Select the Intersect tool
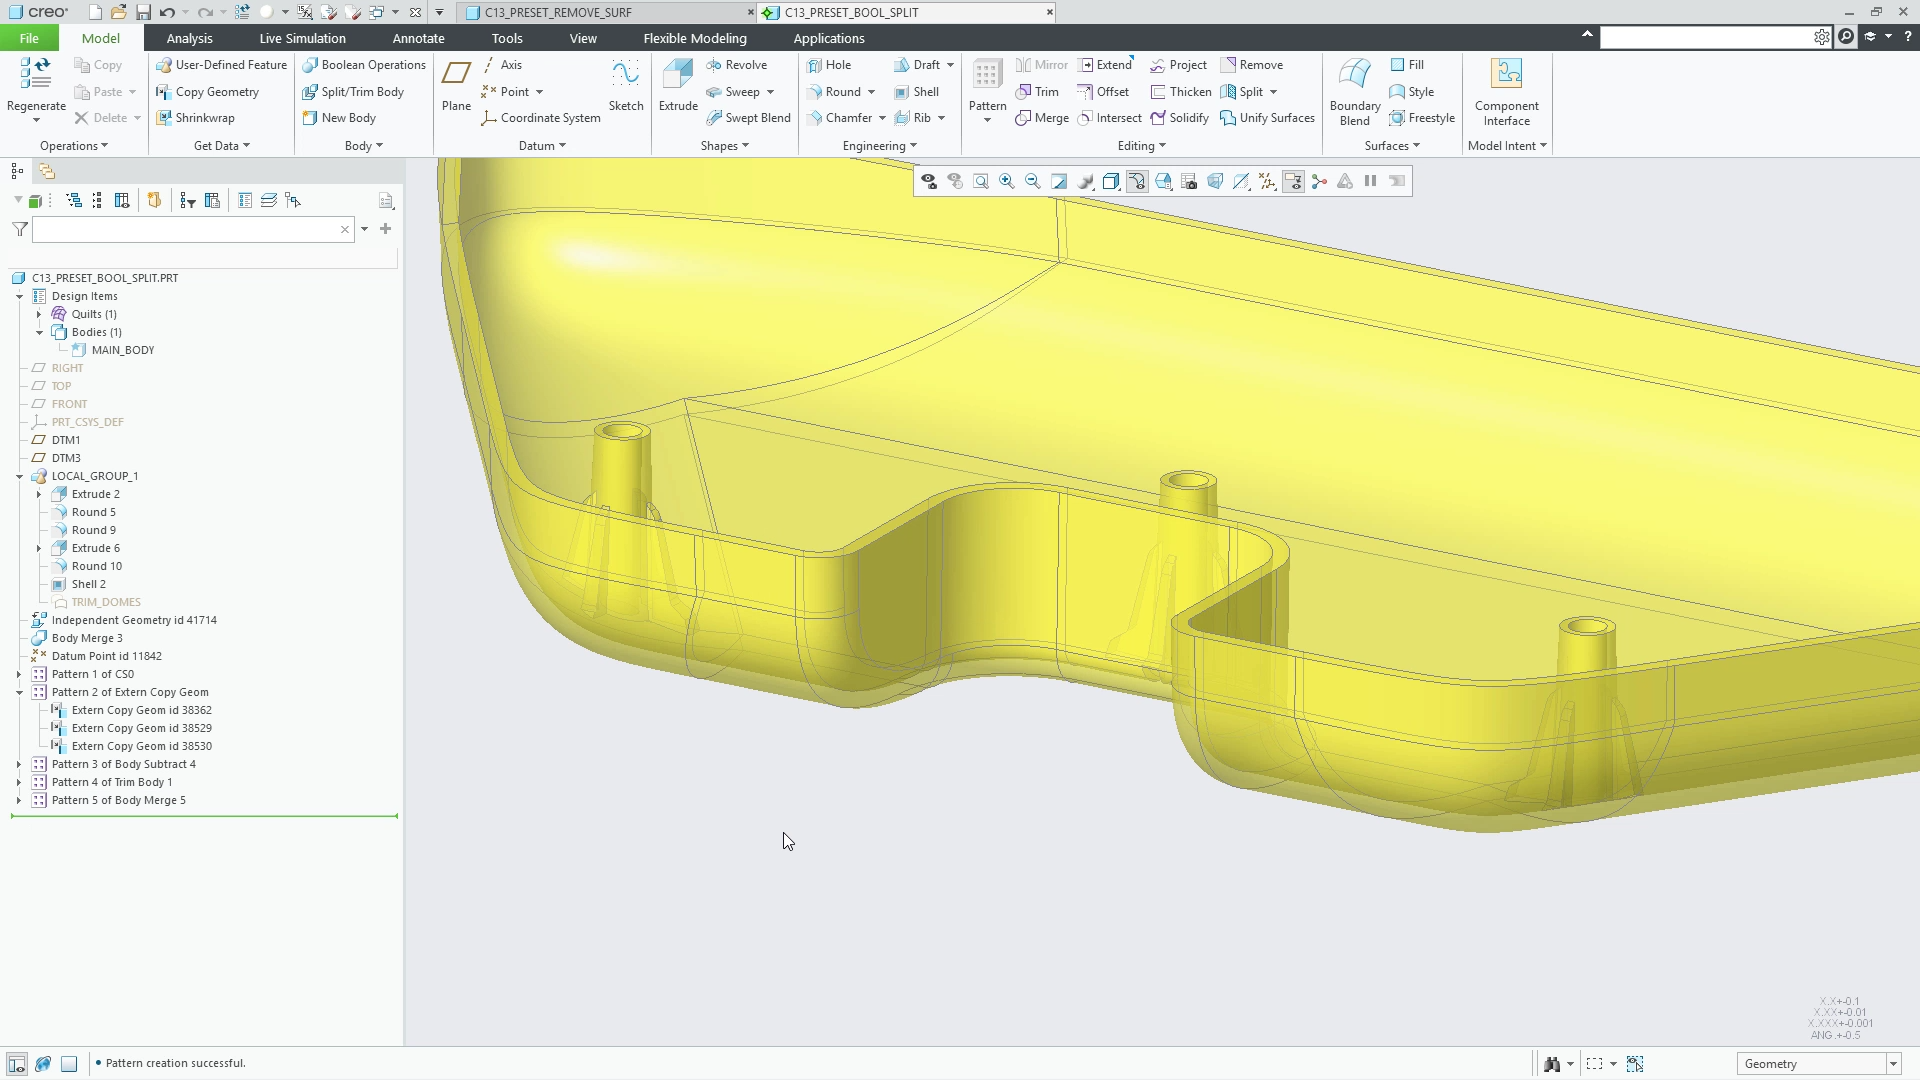The height and width of the screenshot is (1080, 1920). (x=1109, y=118)
